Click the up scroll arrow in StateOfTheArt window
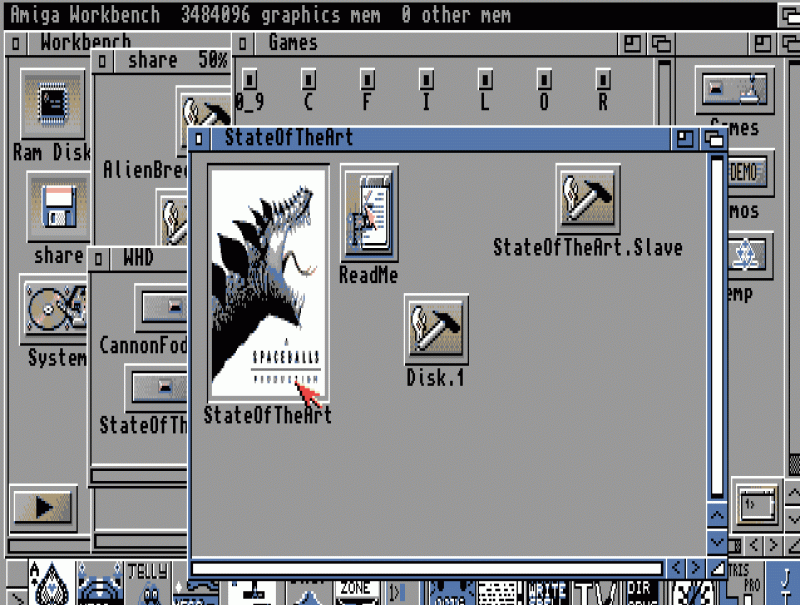The width and height of the screenshot is (800, 605). click(717, 515)
